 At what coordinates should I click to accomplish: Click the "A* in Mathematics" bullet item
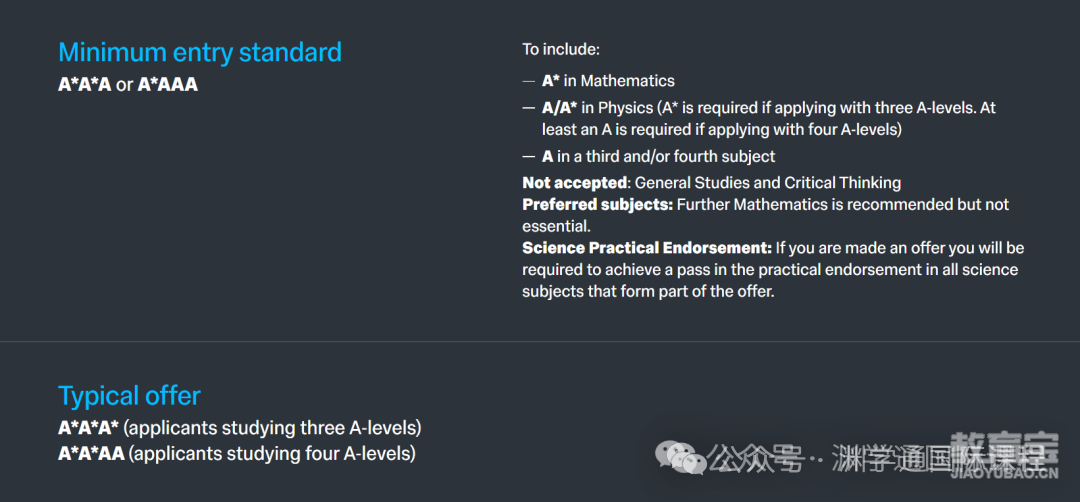pyautogui.click(x=608, y=81)
